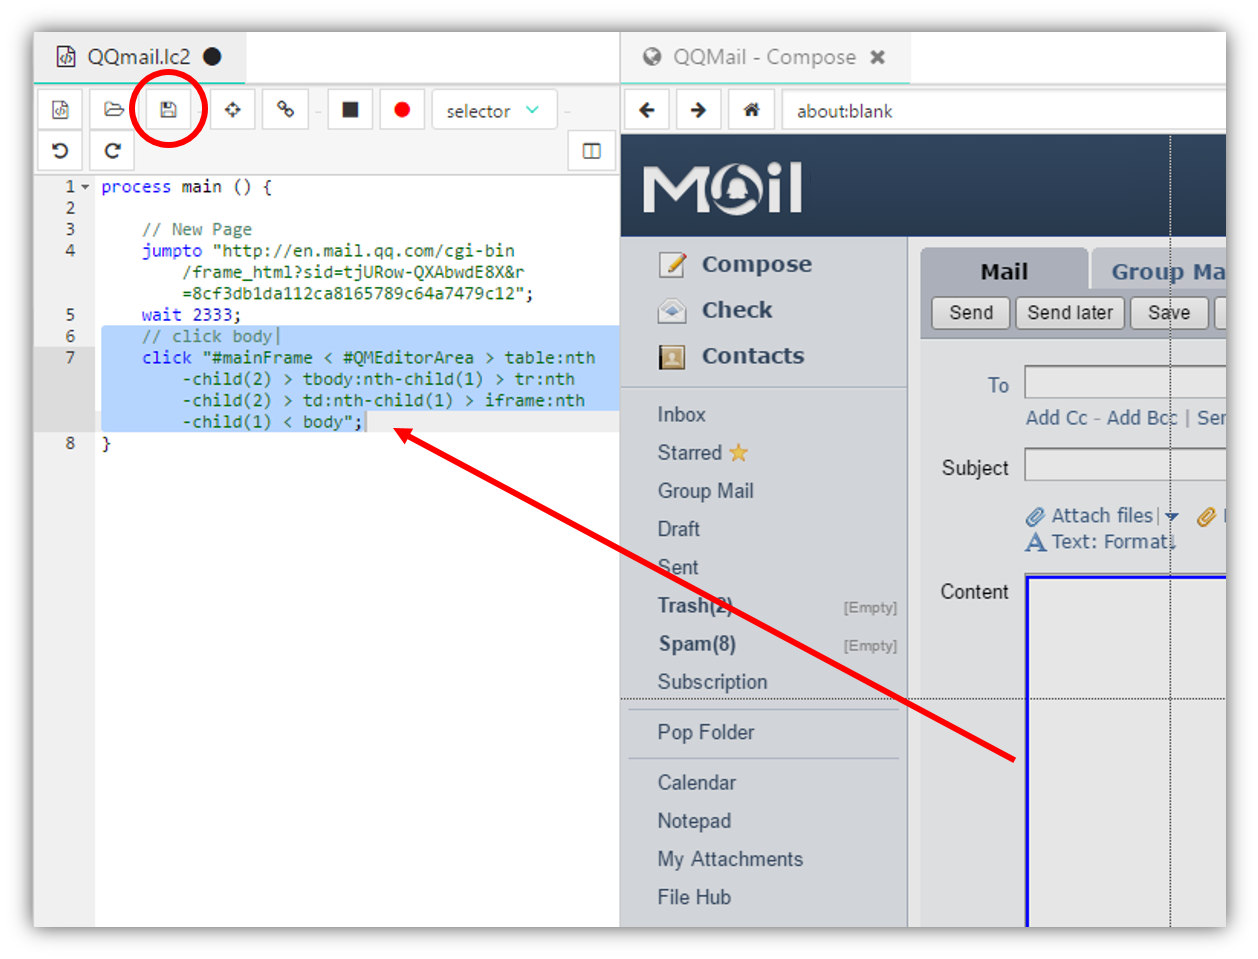Click the Send button
Screen dimensions: 1258x959
(970, 313)
